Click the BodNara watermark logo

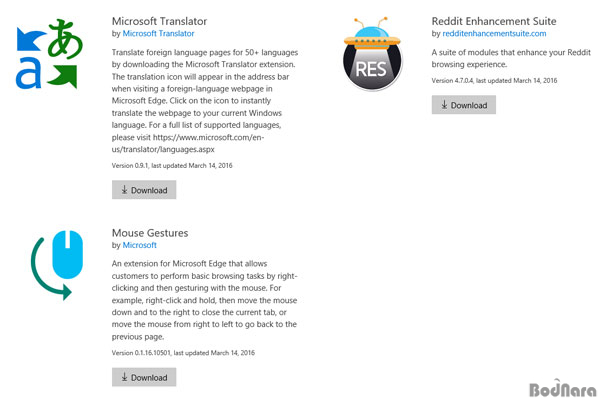point(563,388)
